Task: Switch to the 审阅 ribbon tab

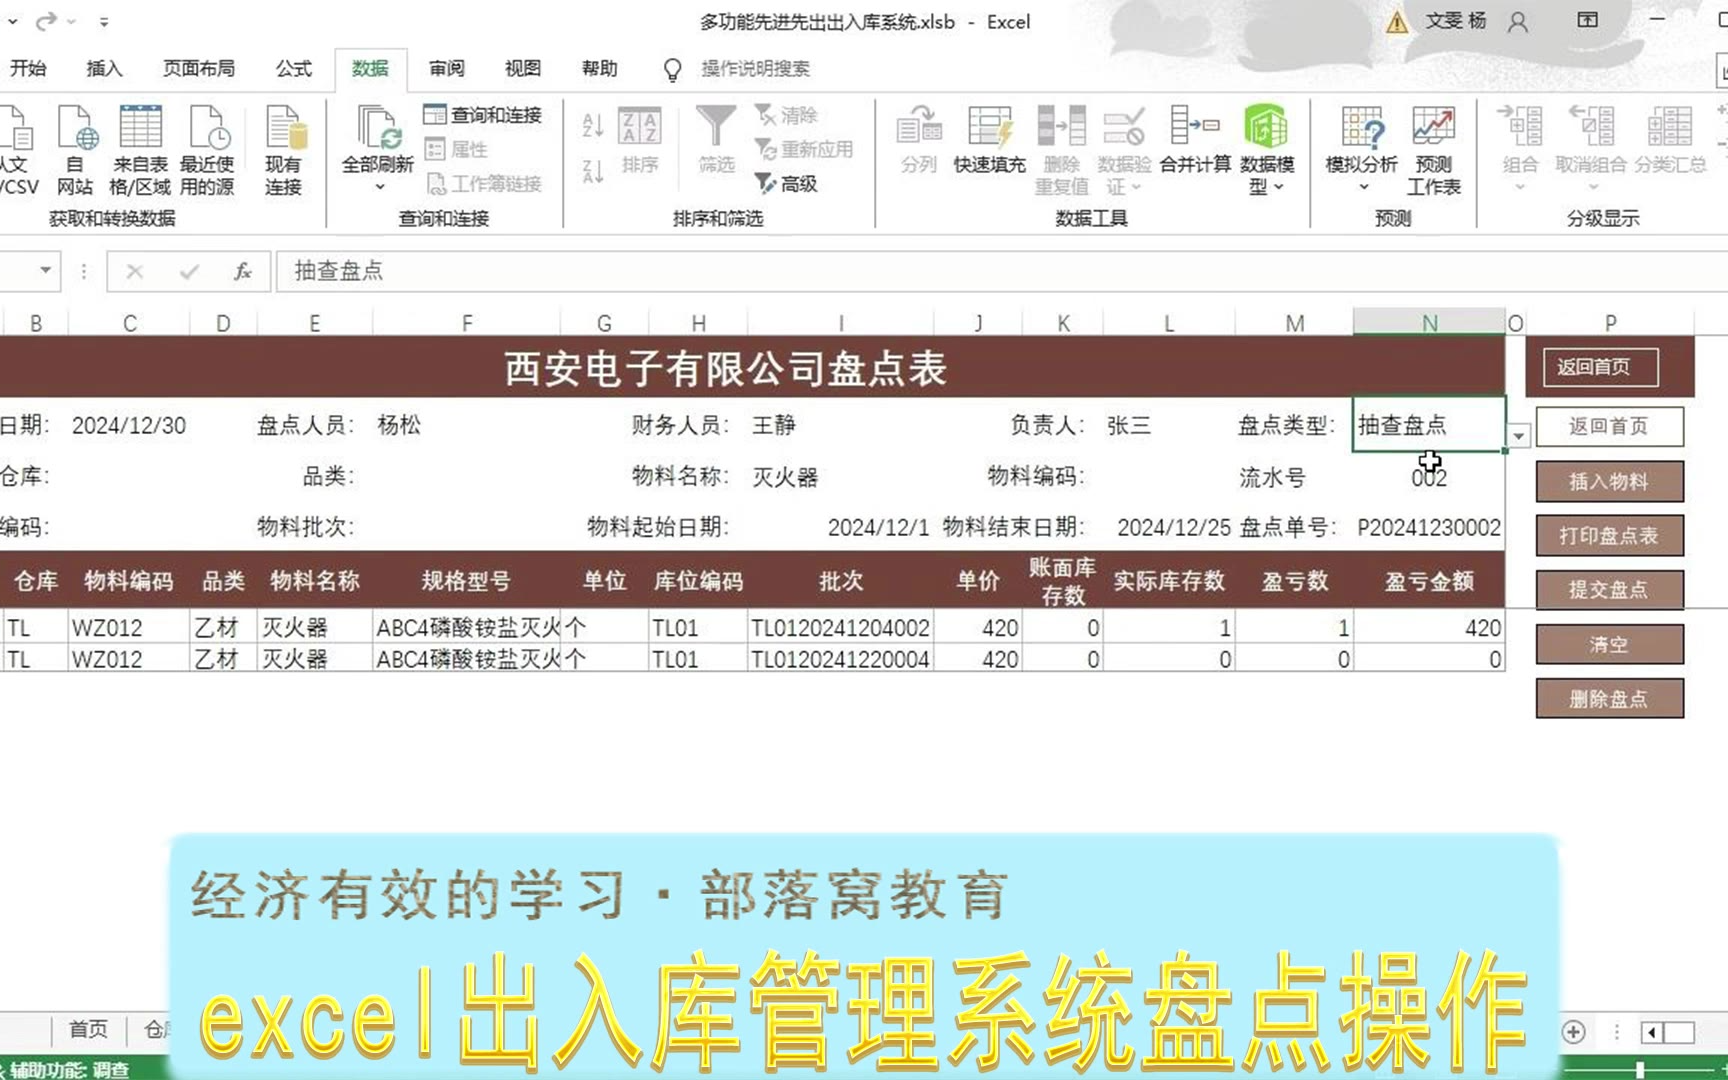Action: pyautogui.click(x=447, y=68)
